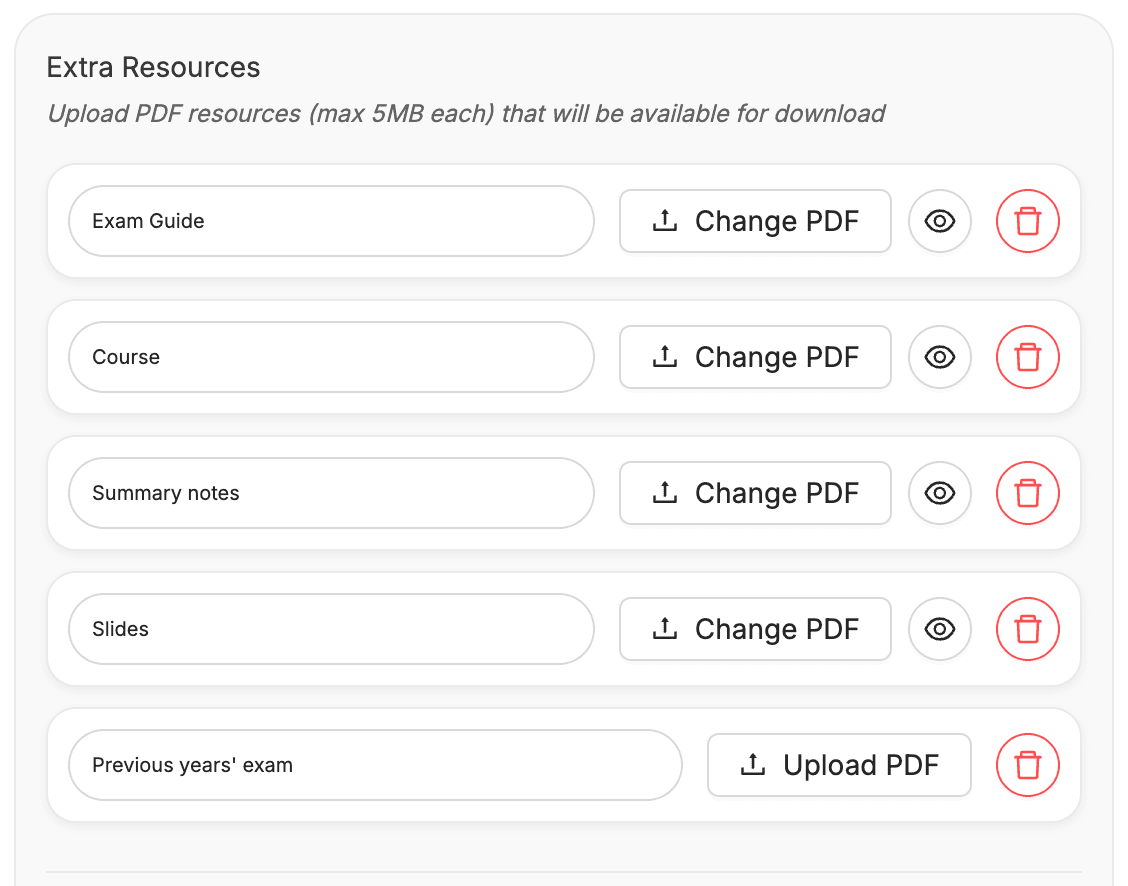Select the Course name input field
Image resolution: width=1128 pixels, height=886 pixels.
pos(330,357)
